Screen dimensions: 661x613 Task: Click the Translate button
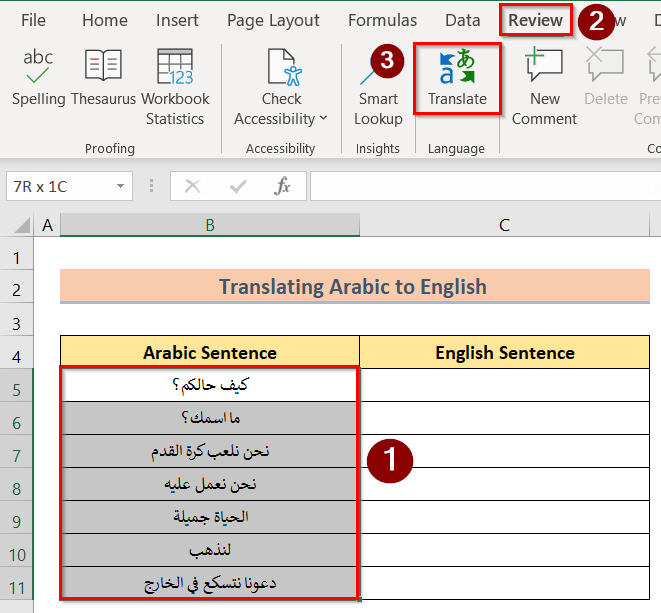[457, 78]
